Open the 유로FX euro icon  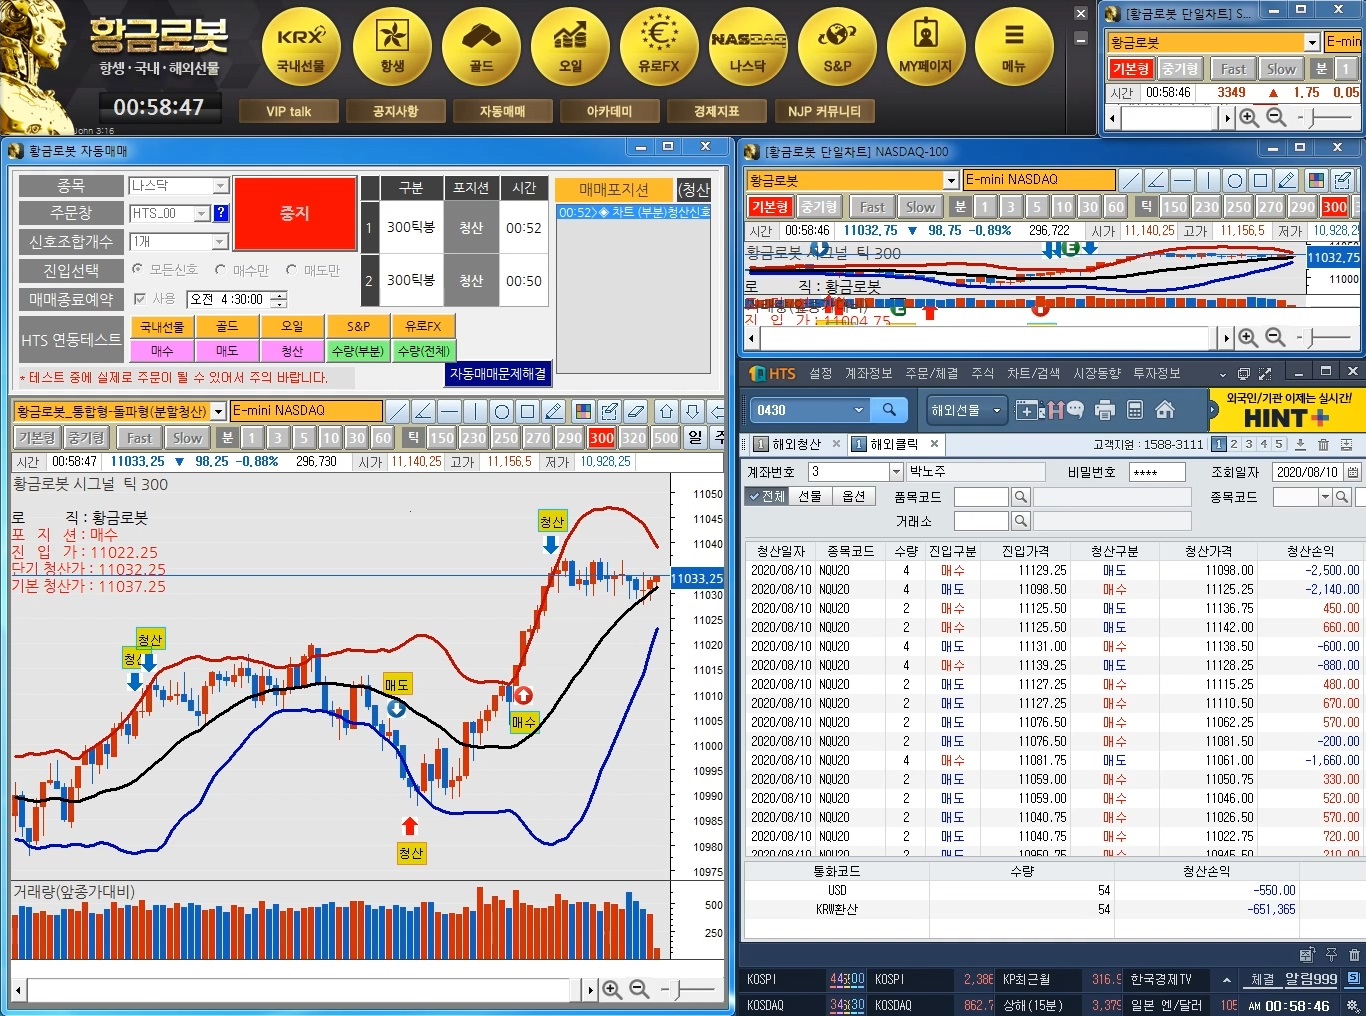pos(659,46)
